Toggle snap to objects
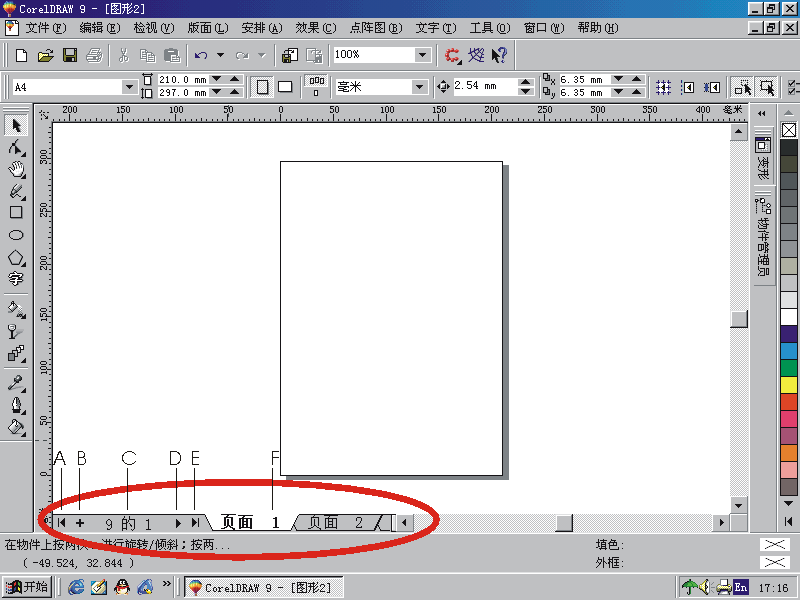This screenshot has height=600, width=800. point(712,87)
